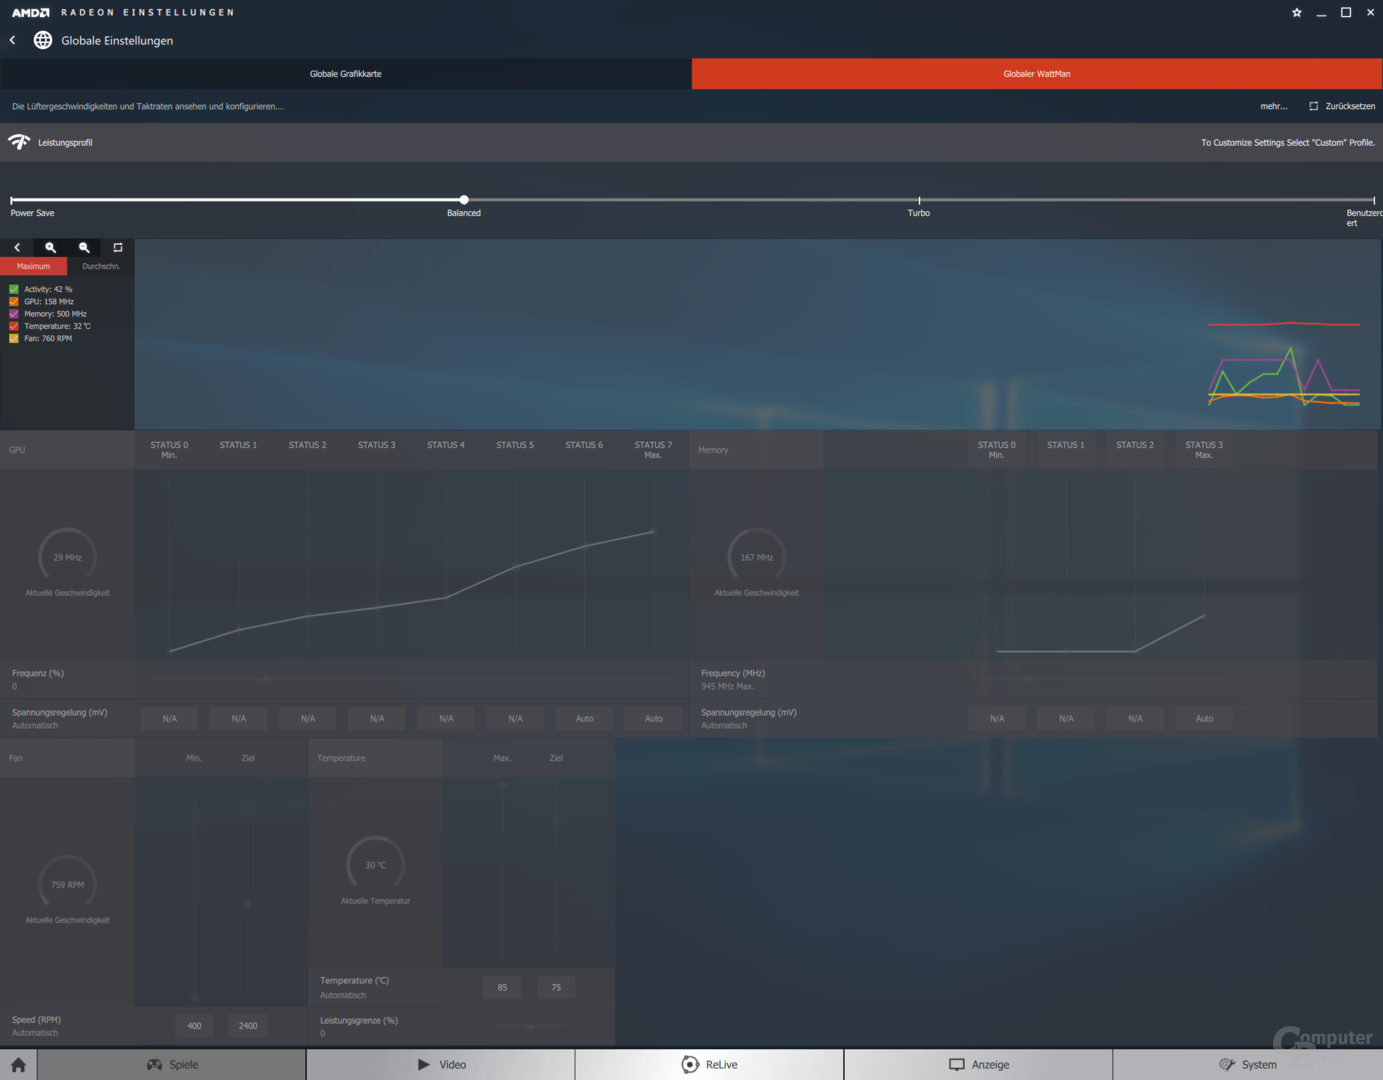Click the memory Frequency (MHz) slider handle
The height and width of the screenshot is (1080, 1383).
[x=1028, y=679]
